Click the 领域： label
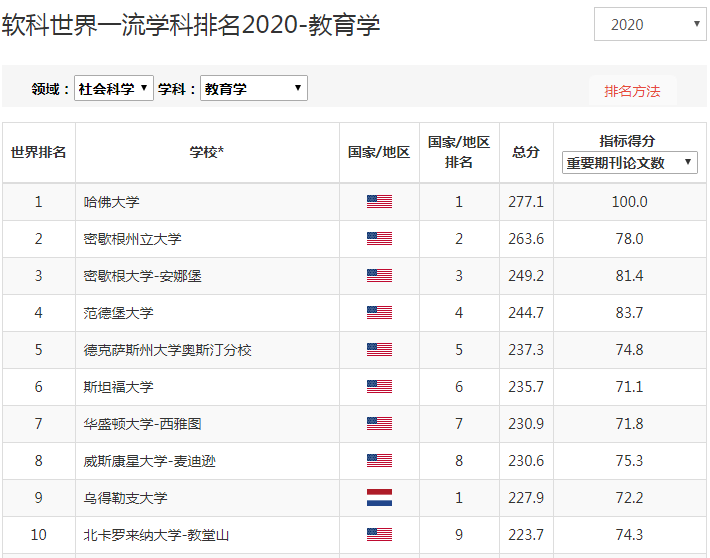 51,89
